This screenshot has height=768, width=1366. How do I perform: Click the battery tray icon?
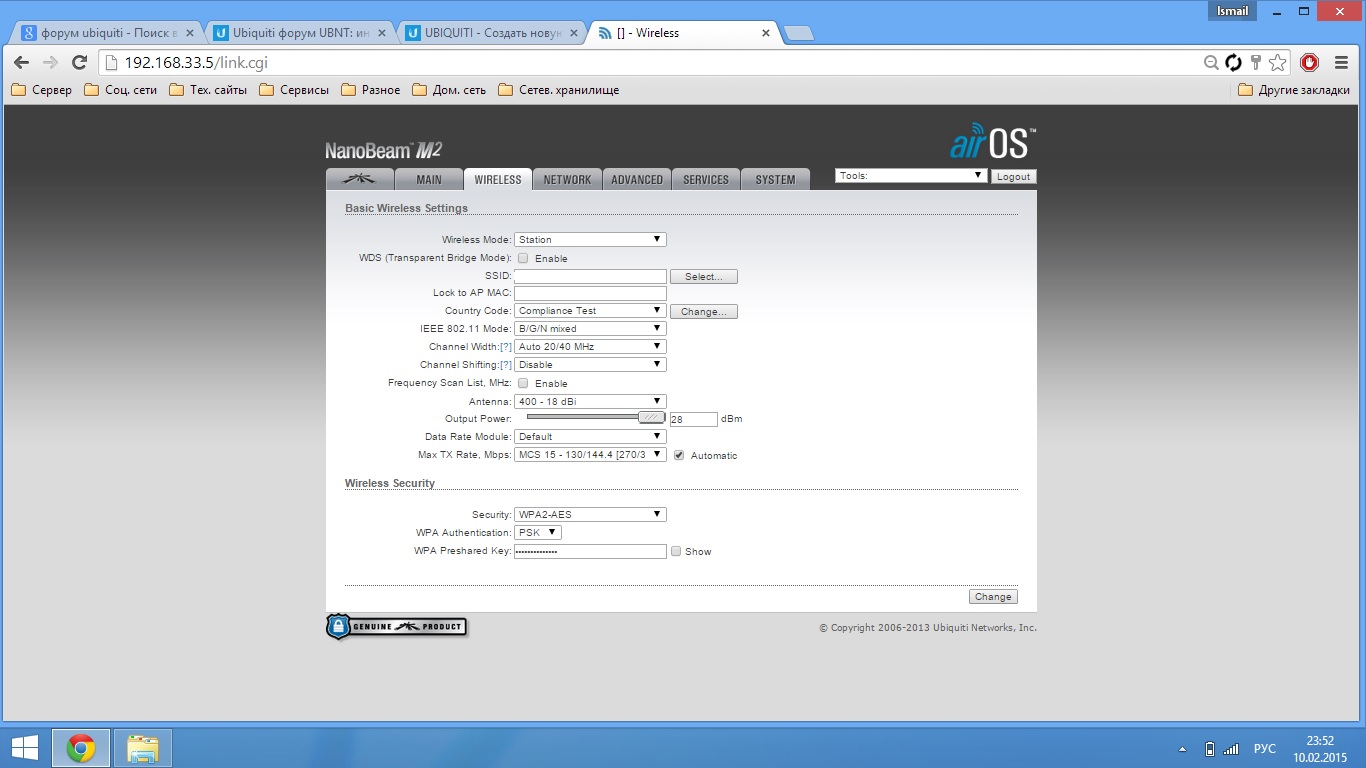click(1209, 749)
